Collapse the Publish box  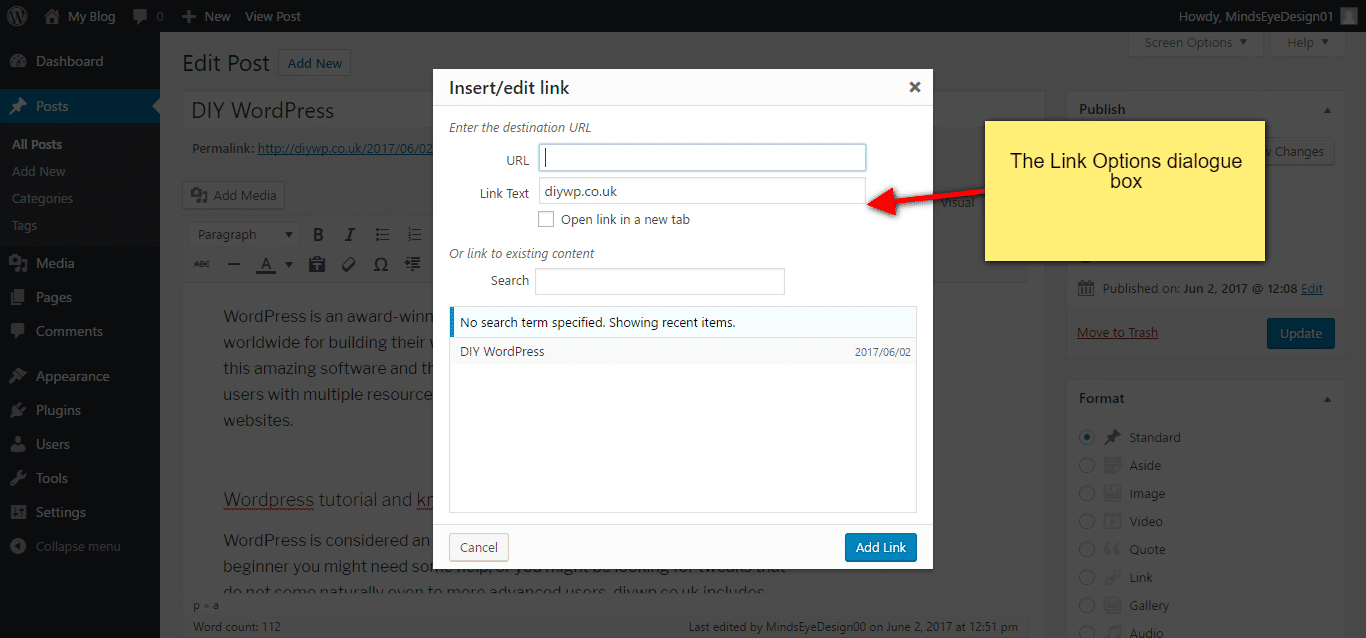click(1328, 109)
